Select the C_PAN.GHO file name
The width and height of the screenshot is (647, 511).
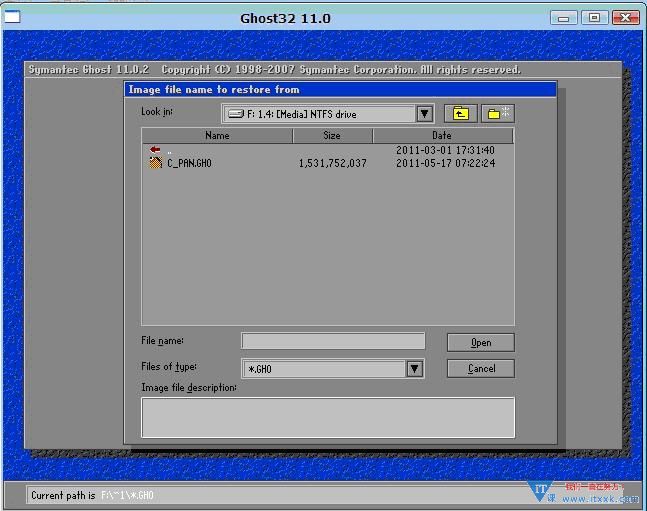pos(189,163)
